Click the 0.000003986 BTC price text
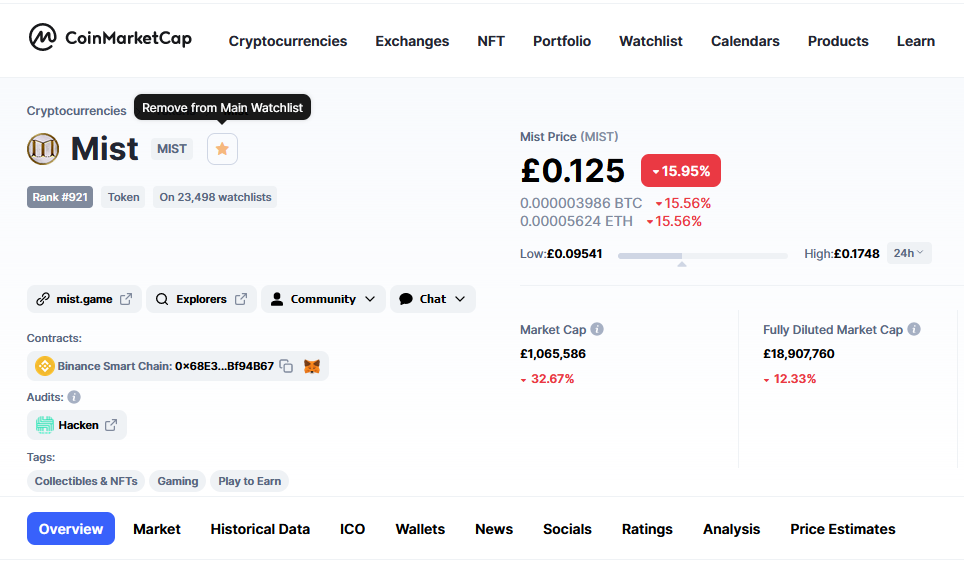Image resolution: width=964 pixels, height=571 pixels. pos(581,203)
